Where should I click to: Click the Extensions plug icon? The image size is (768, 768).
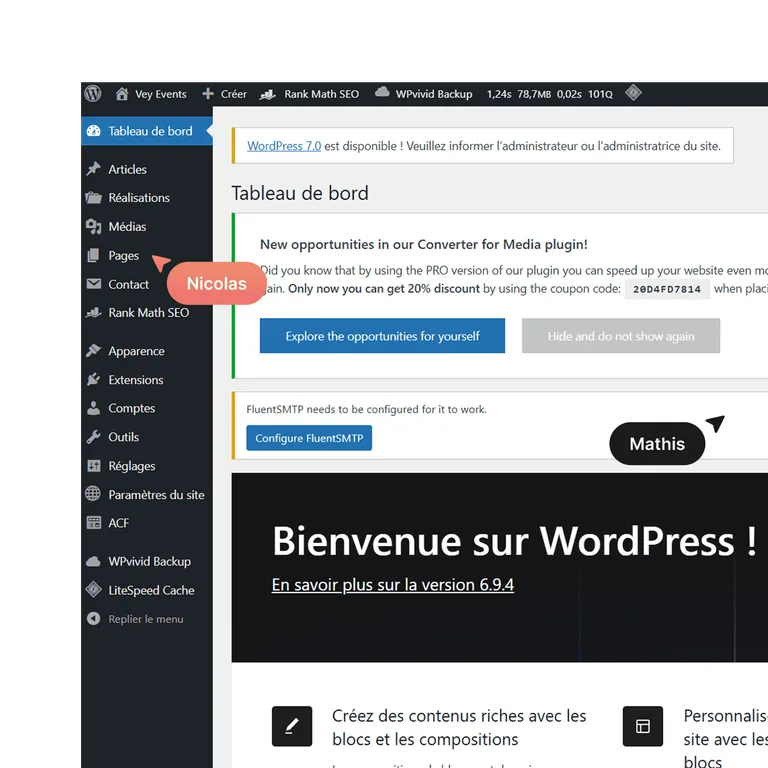tap(94, 380)
